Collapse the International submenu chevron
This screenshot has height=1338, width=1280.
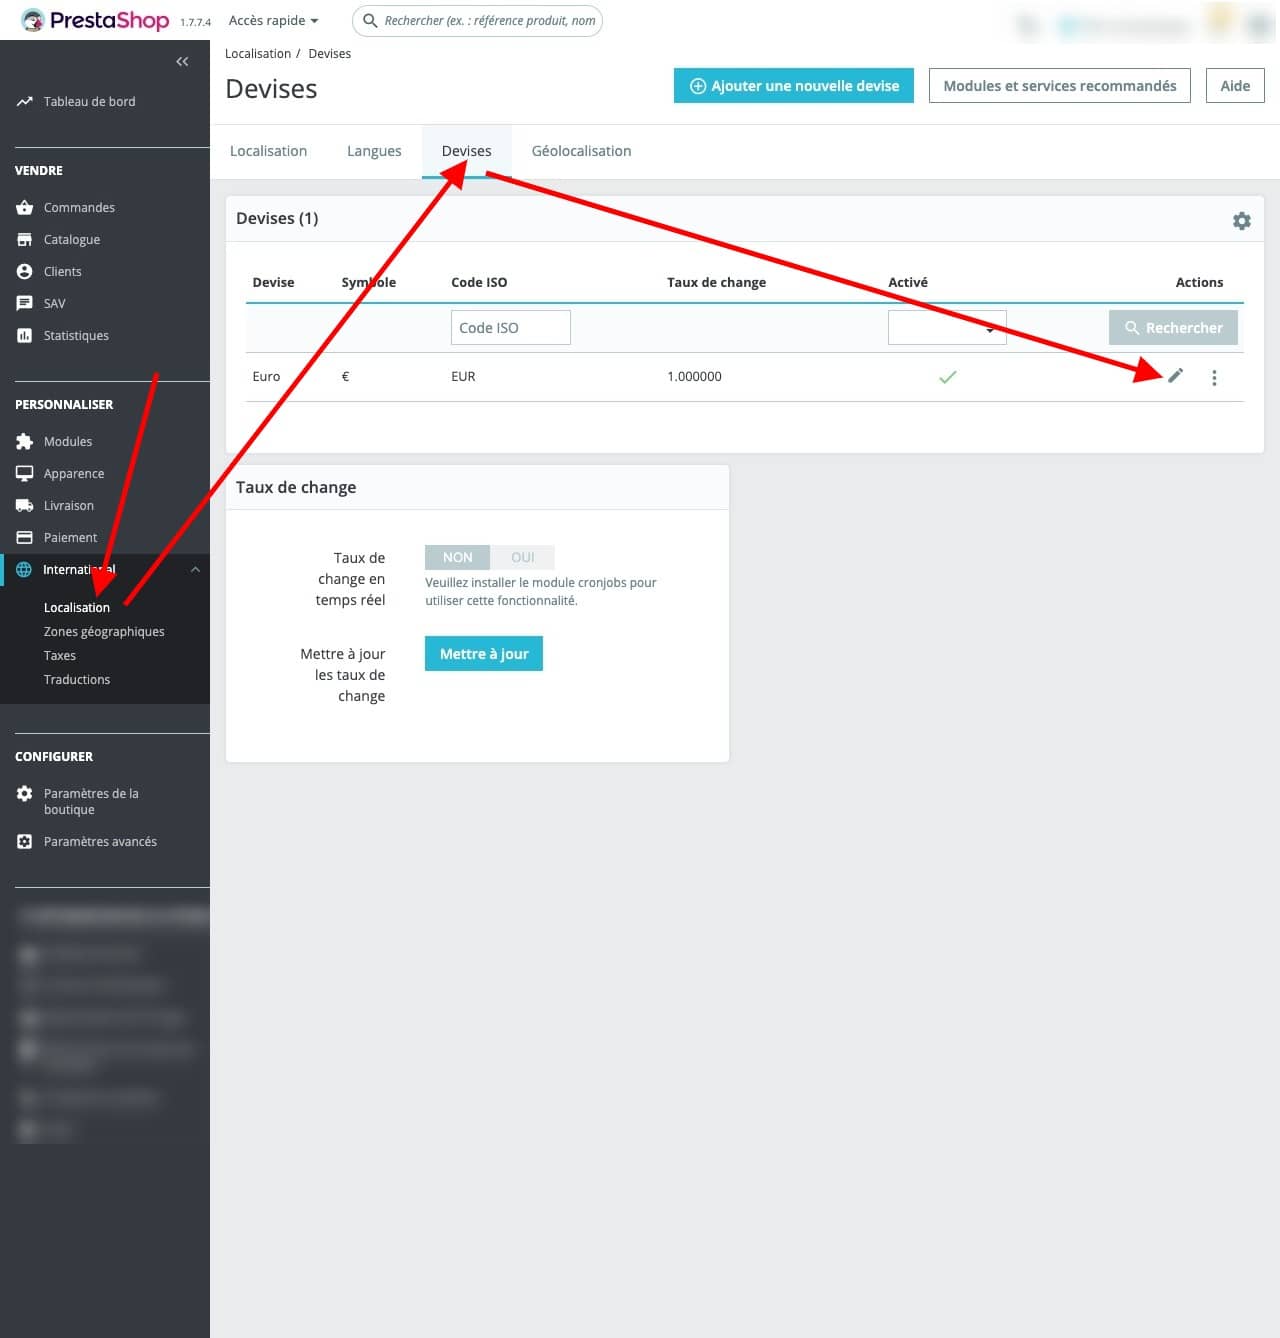[x=196, y=569]
